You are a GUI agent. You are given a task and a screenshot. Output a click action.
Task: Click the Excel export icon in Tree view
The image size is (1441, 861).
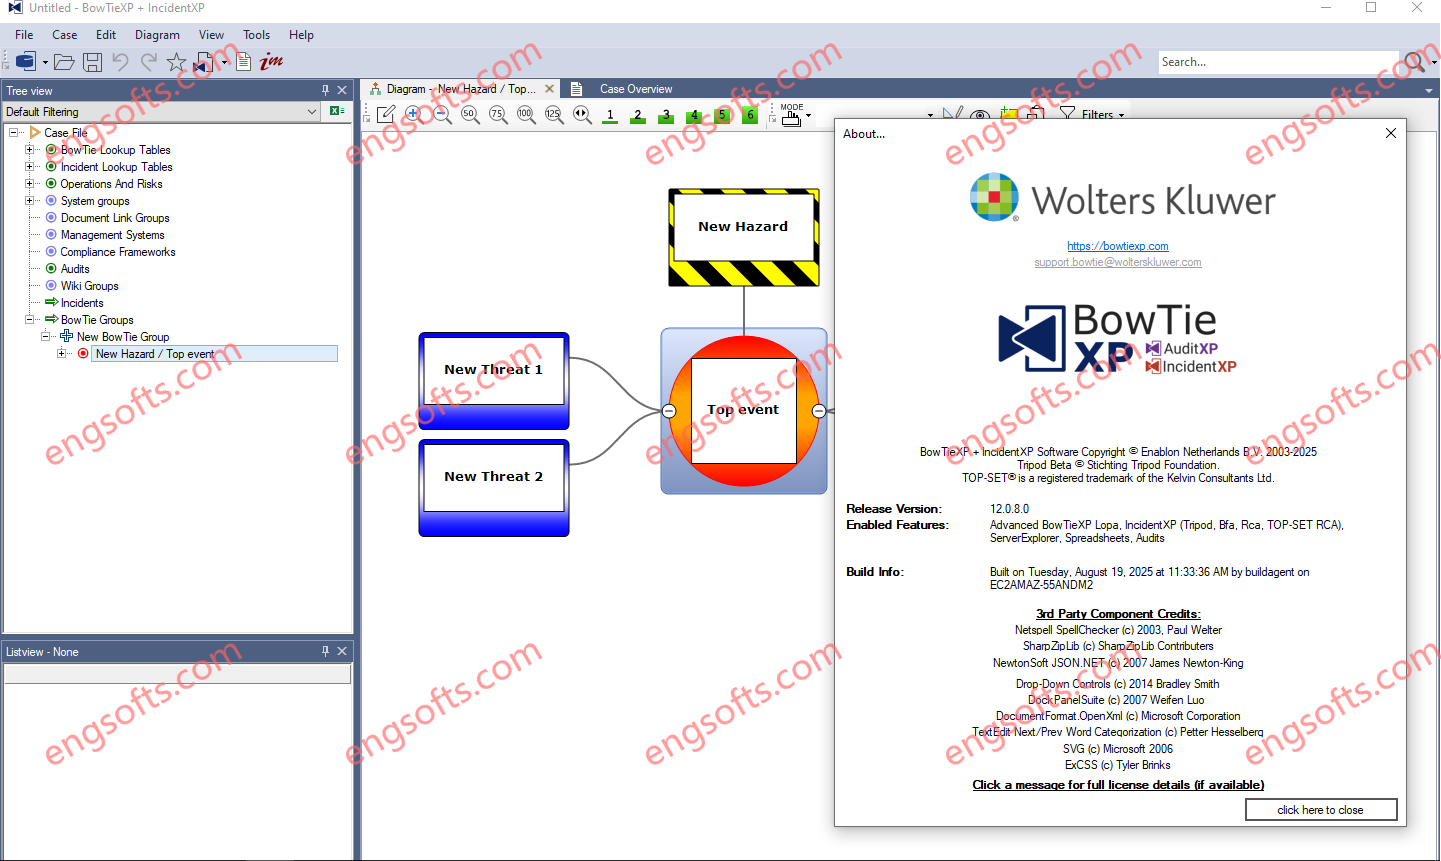click(337, 111)
